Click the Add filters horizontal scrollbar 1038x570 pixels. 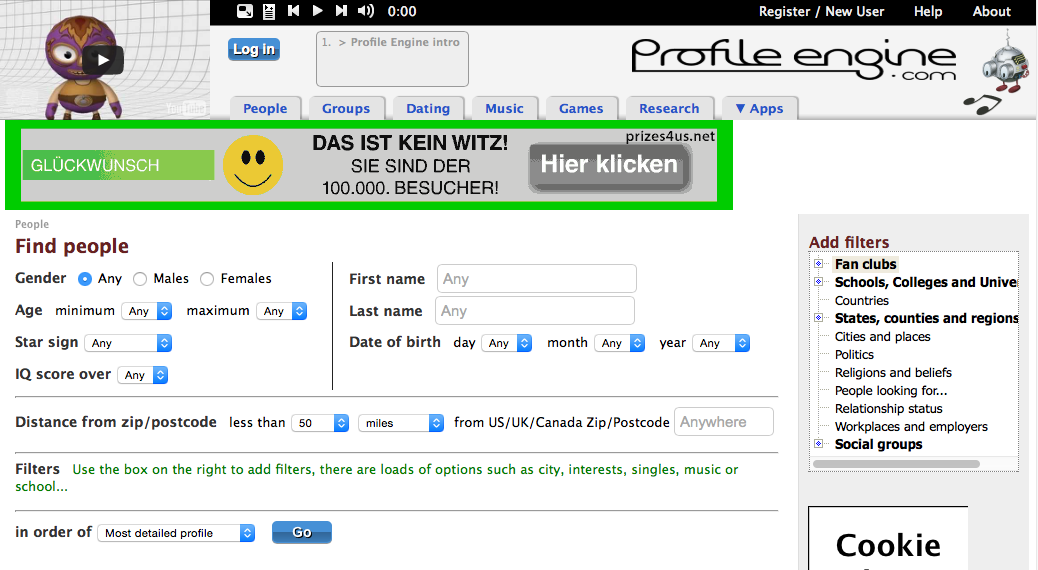(896, 464)
